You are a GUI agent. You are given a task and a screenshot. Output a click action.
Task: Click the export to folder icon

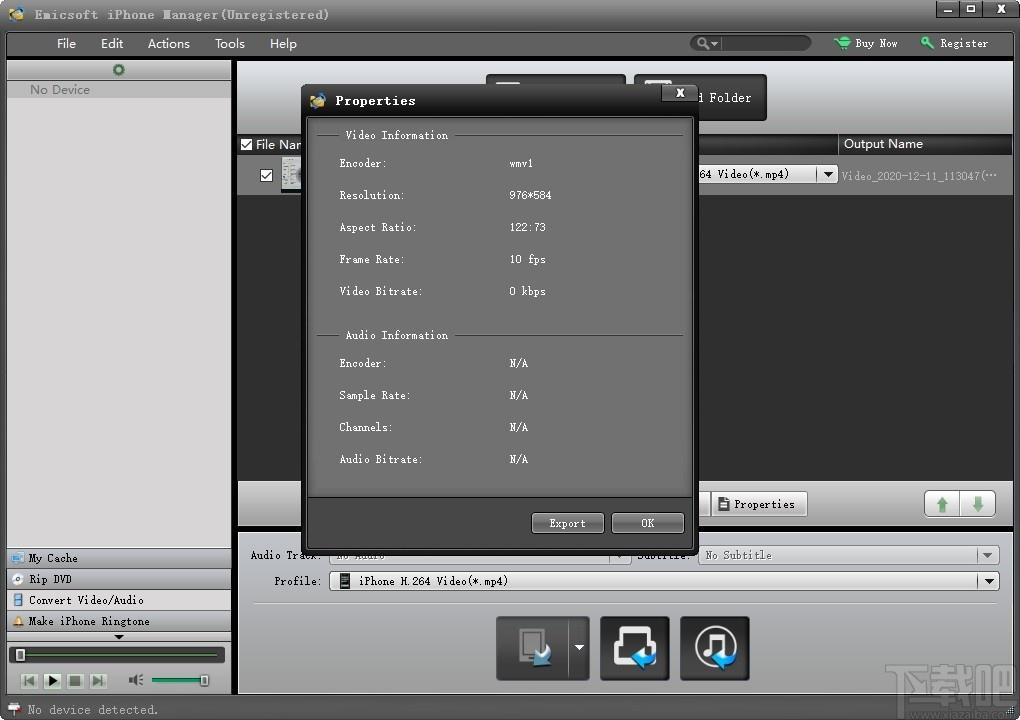coord(634,648)
